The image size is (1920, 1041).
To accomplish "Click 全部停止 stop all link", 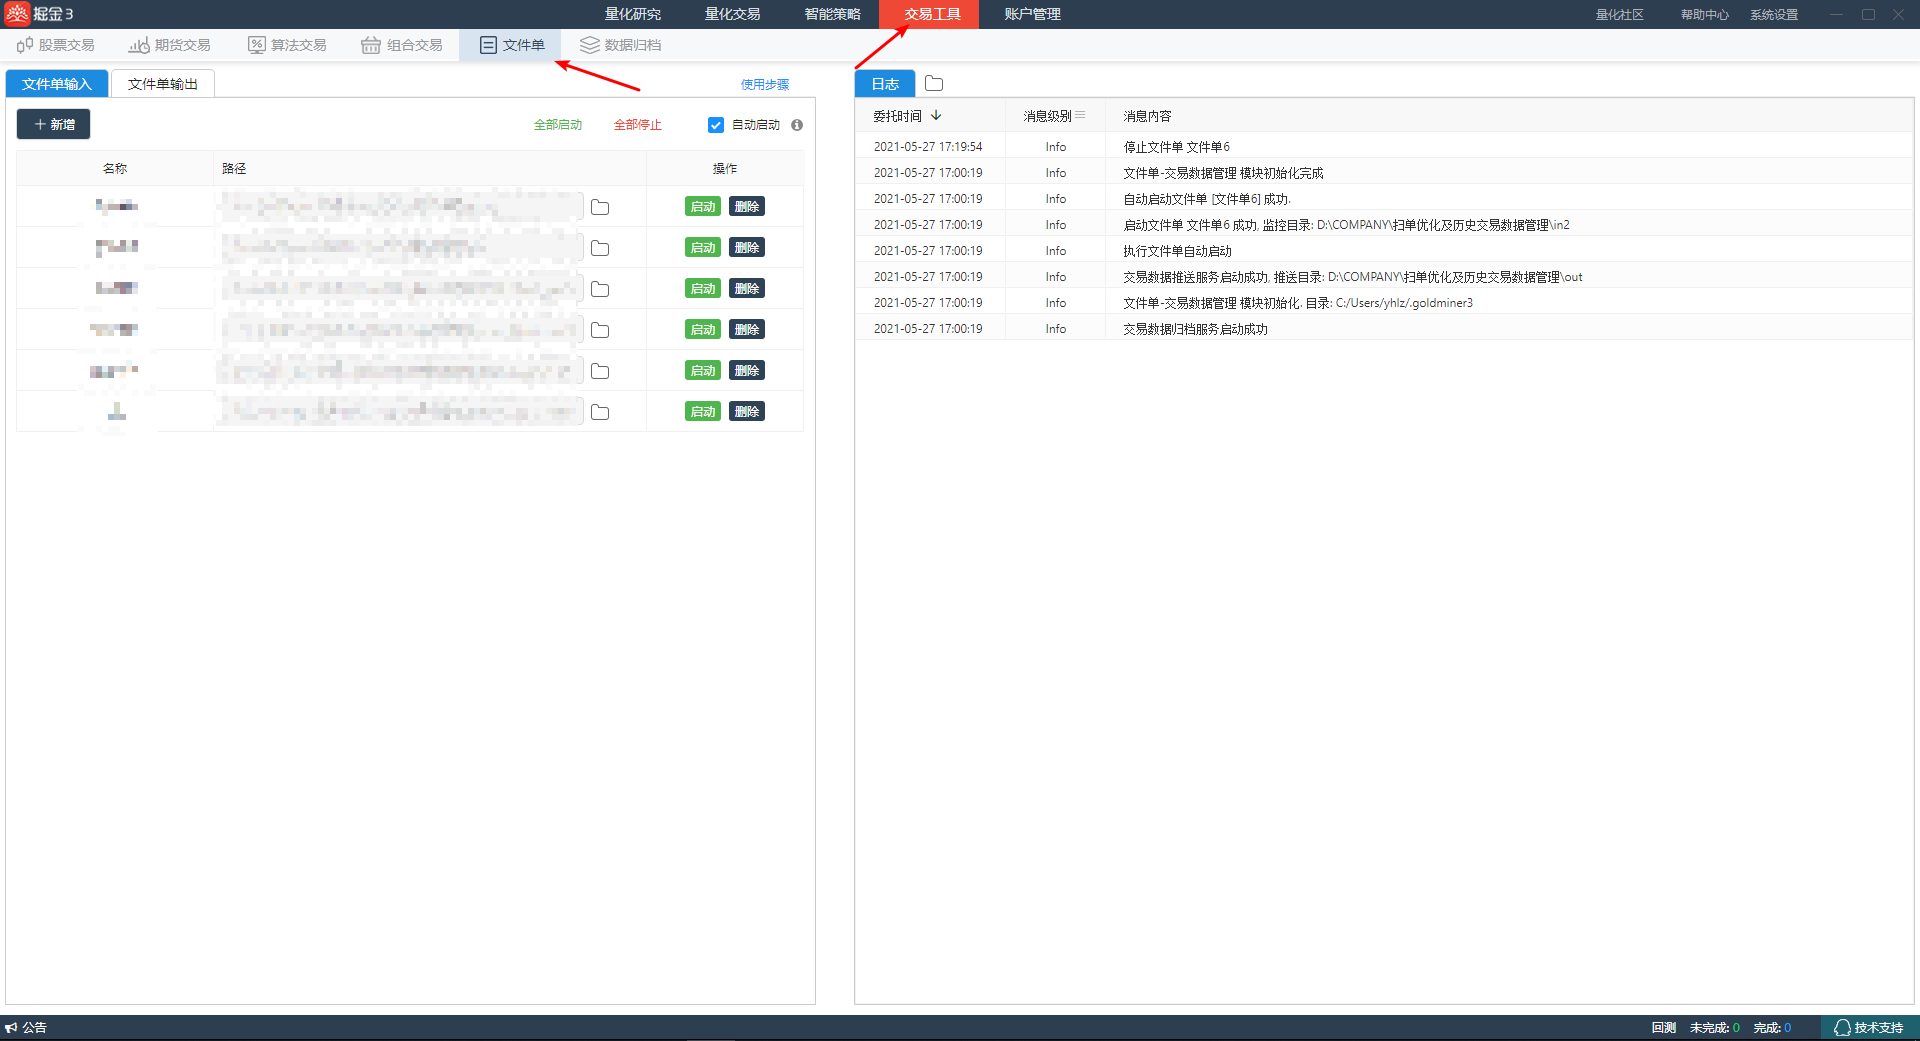I will [x=638, y=125].
